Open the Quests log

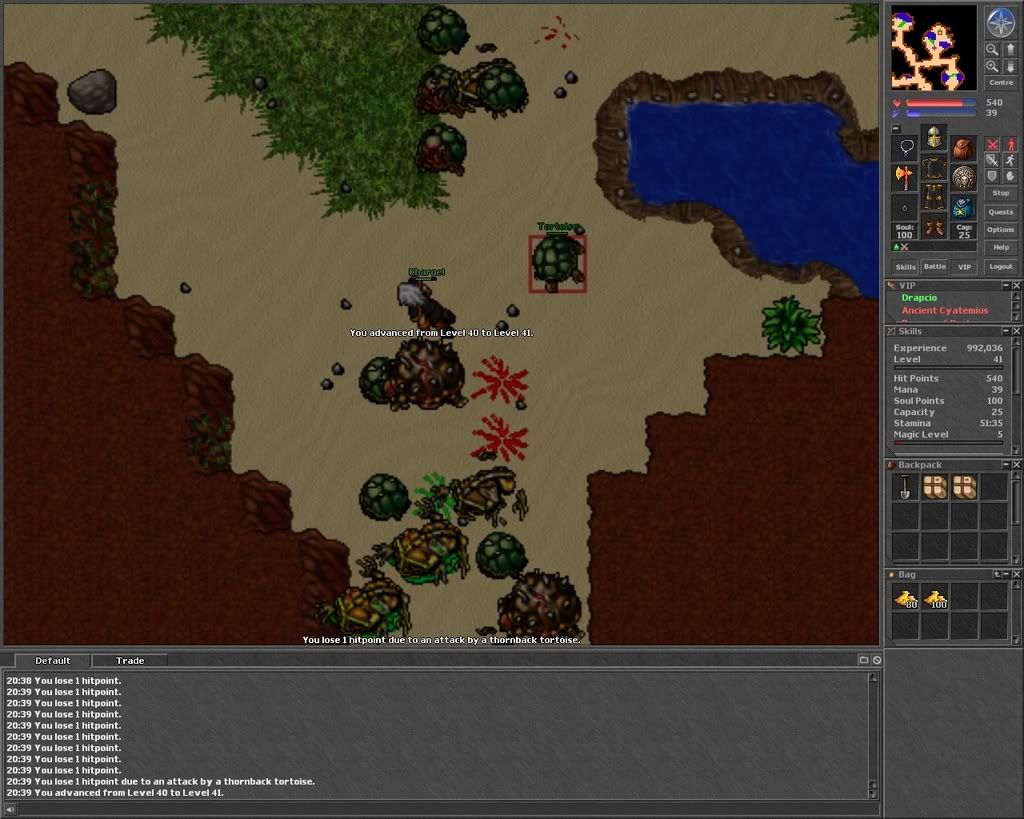(1000, 212)
